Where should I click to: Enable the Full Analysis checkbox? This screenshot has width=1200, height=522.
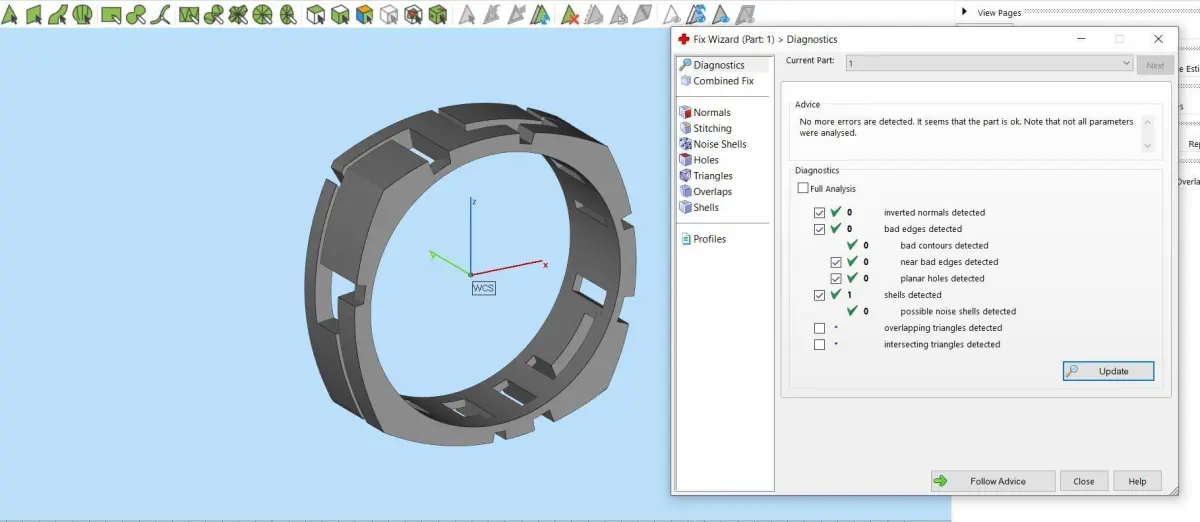[803, 188]
